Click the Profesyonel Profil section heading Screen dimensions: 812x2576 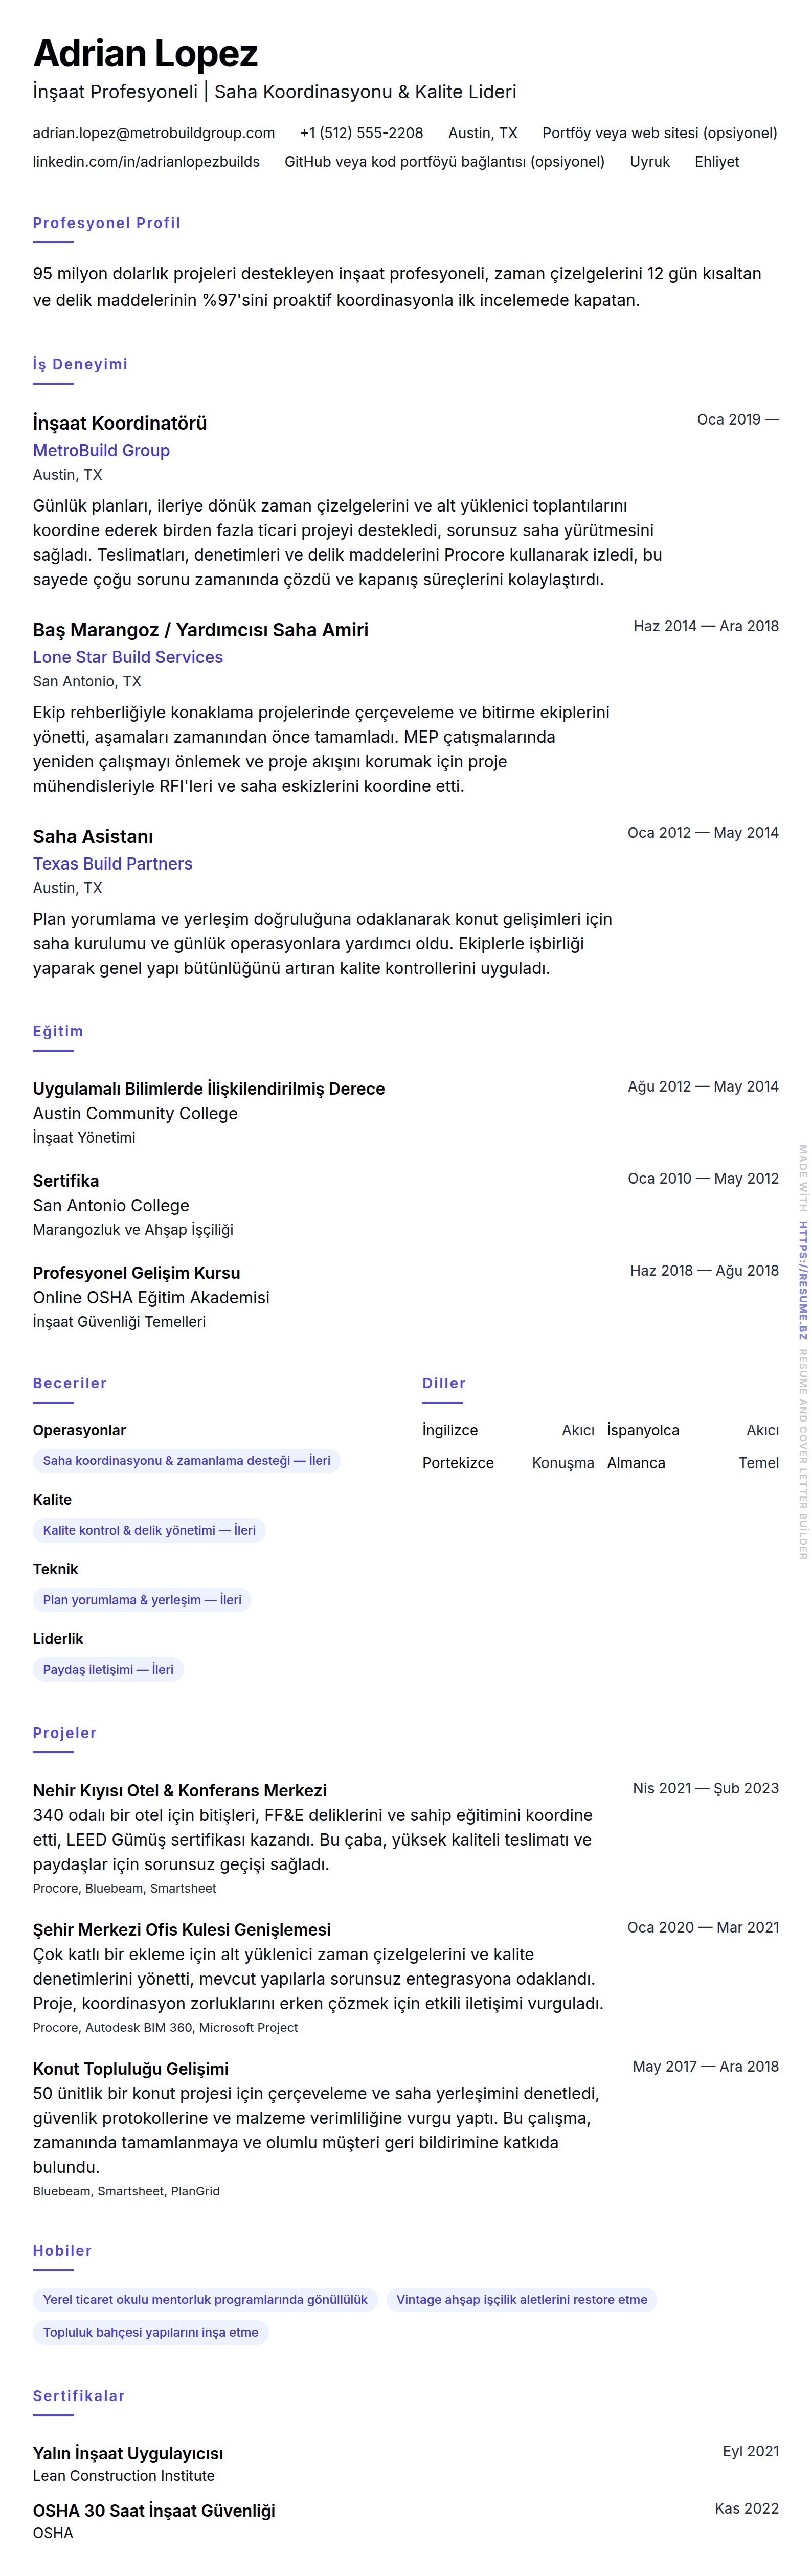pos(106,223)
